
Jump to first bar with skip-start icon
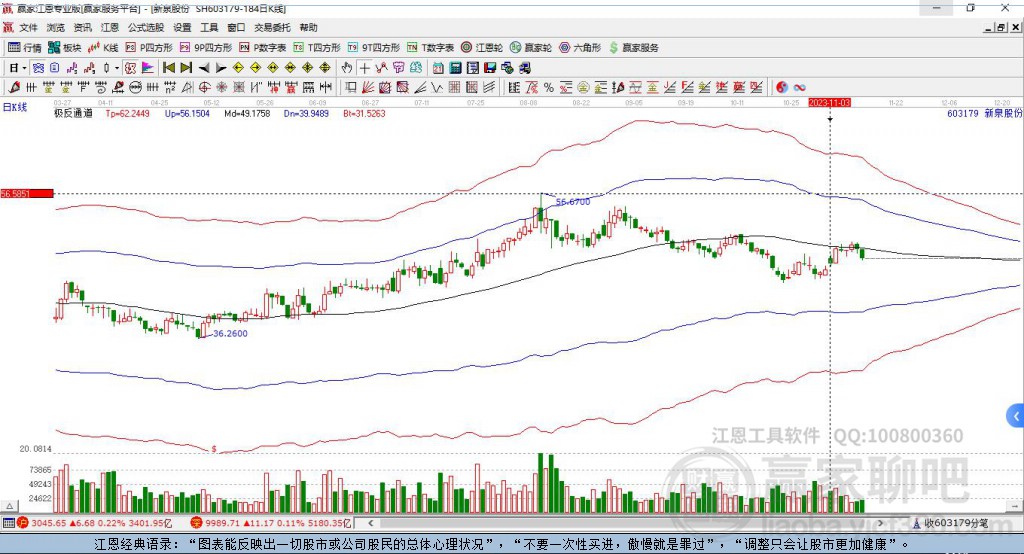click(x=169, y=68)
